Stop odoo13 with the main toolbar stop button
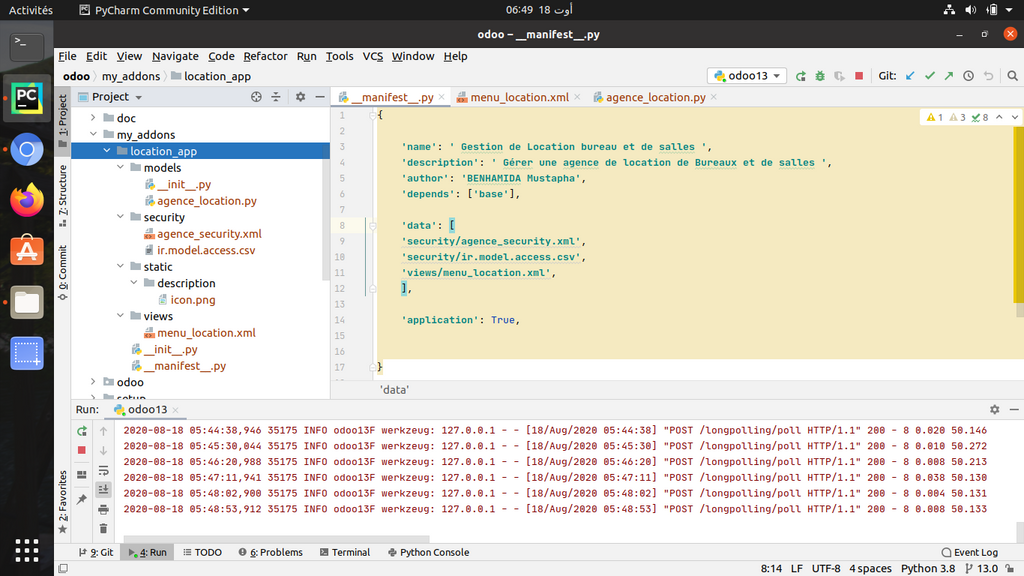This screenshot has width=1024, height=576. 858,76
